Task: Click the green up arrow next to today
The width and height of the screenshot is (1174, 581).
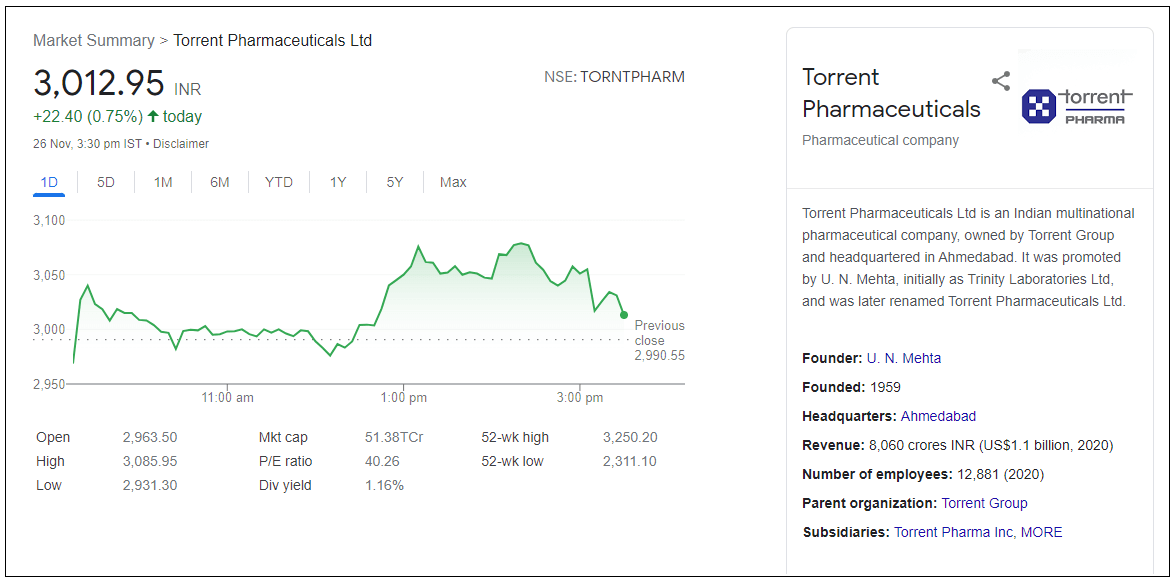Action: (152, 117)
